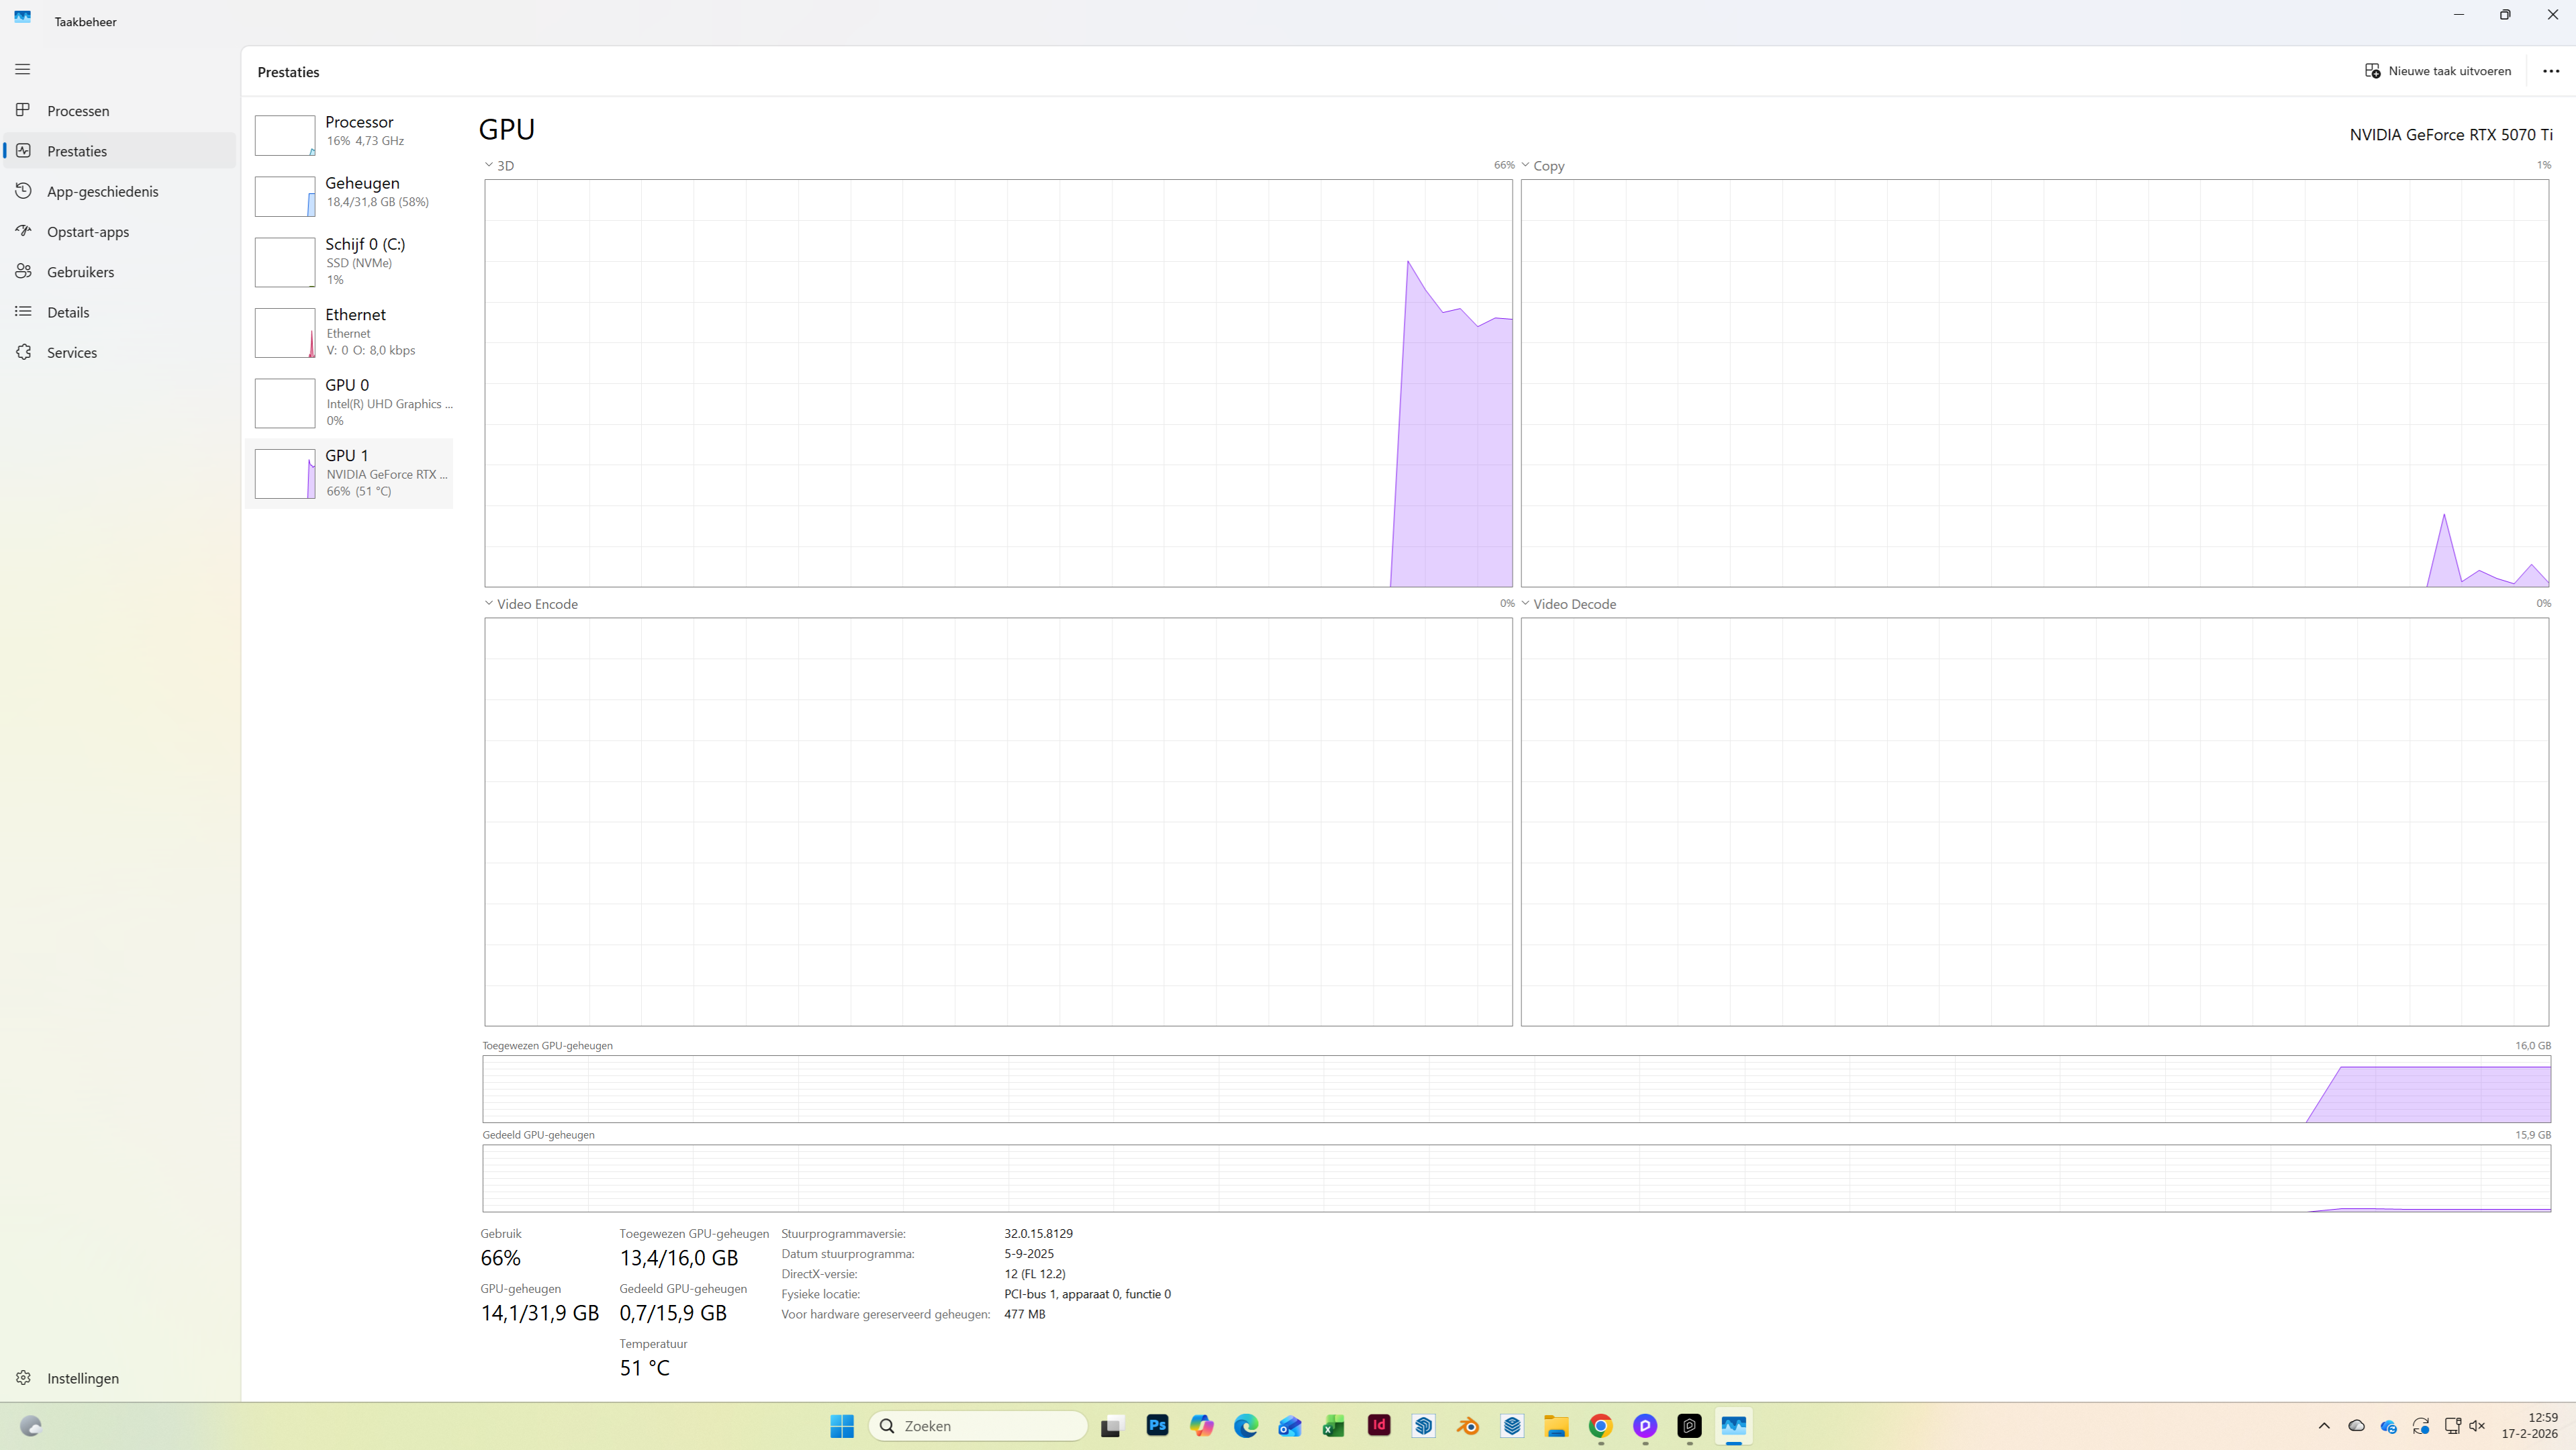This screenshot has width=2576, height=1450.
Task: Click the taskbar Zoeken search box
Action: coord(978,1426)
